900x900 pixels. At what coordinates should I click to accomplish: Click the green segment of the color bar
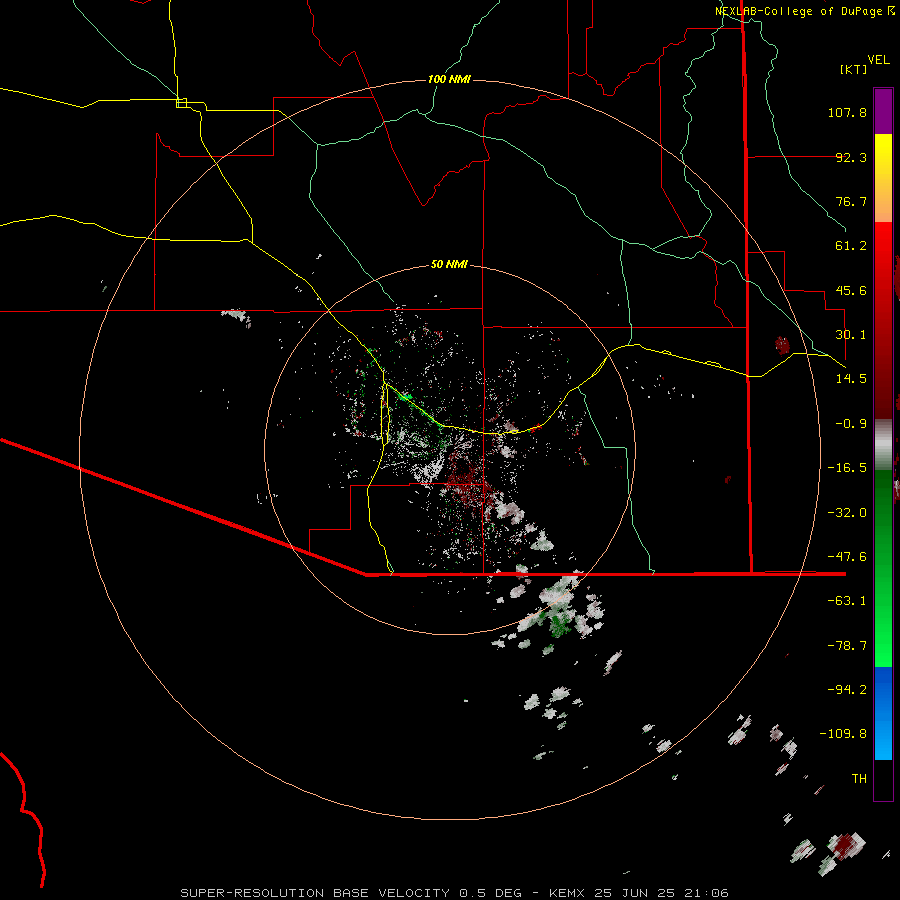tap(883, 568)
